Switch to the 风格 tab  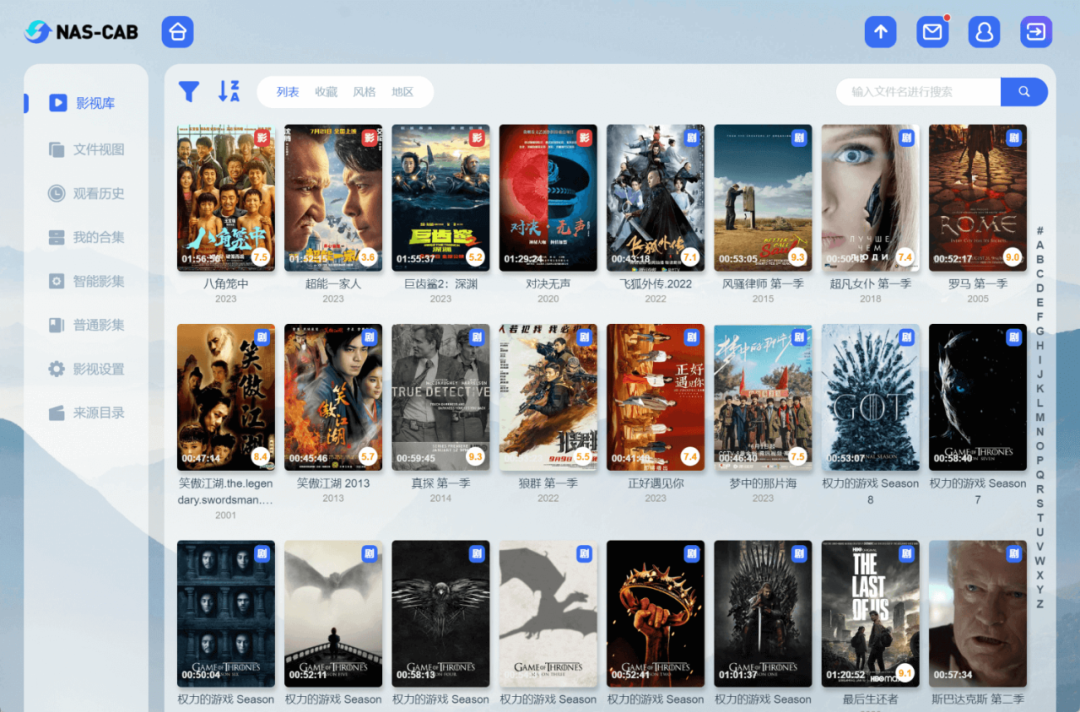pos(364,92)
